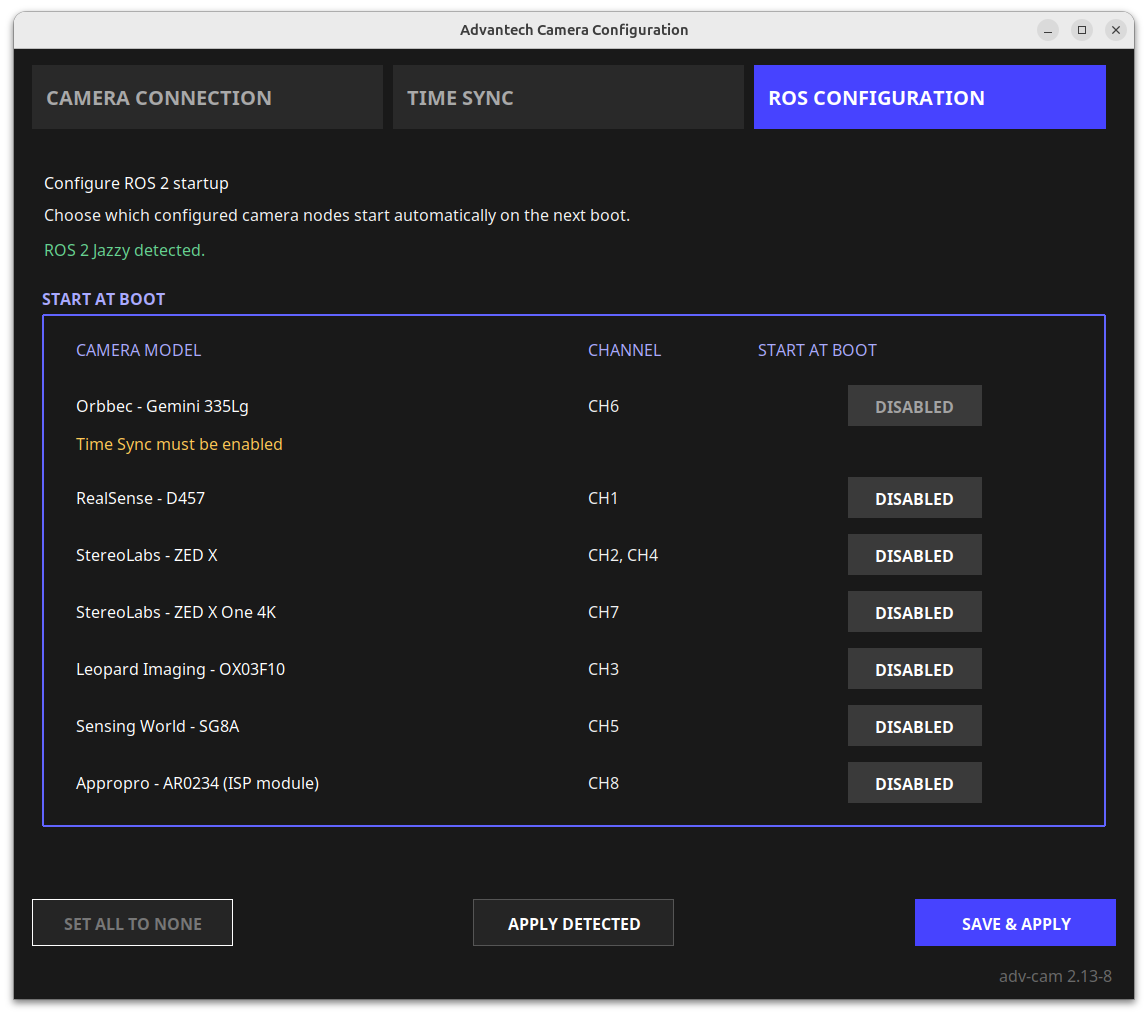
Task: Toggle start at boot for RealSense D457
Action: tap(914, 498)
